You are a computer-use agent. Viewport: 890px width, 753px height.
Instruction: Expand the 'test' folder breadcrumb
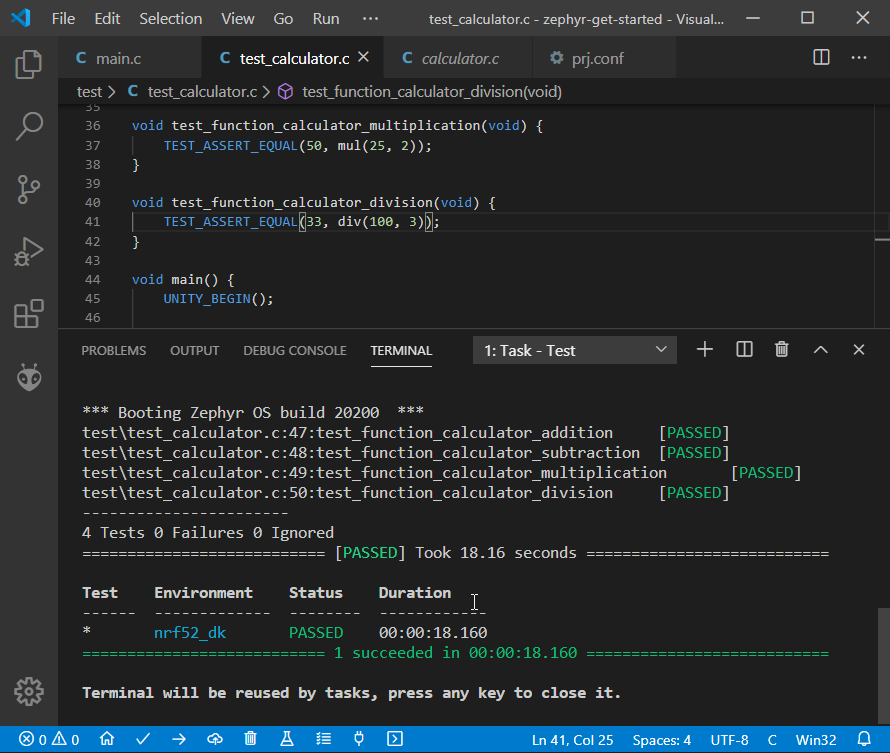(x=89, y=91)
